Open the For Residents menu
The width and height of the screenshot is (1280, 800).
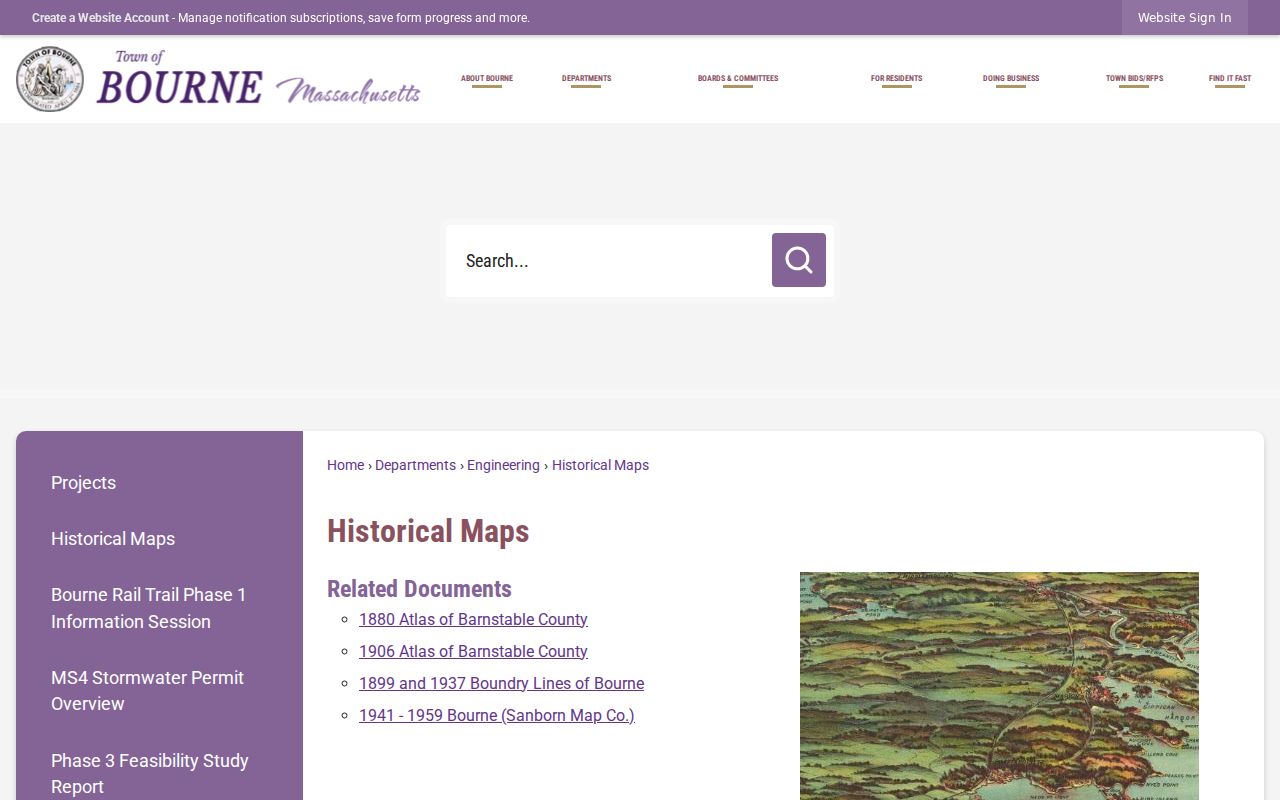tap(897, 79)
